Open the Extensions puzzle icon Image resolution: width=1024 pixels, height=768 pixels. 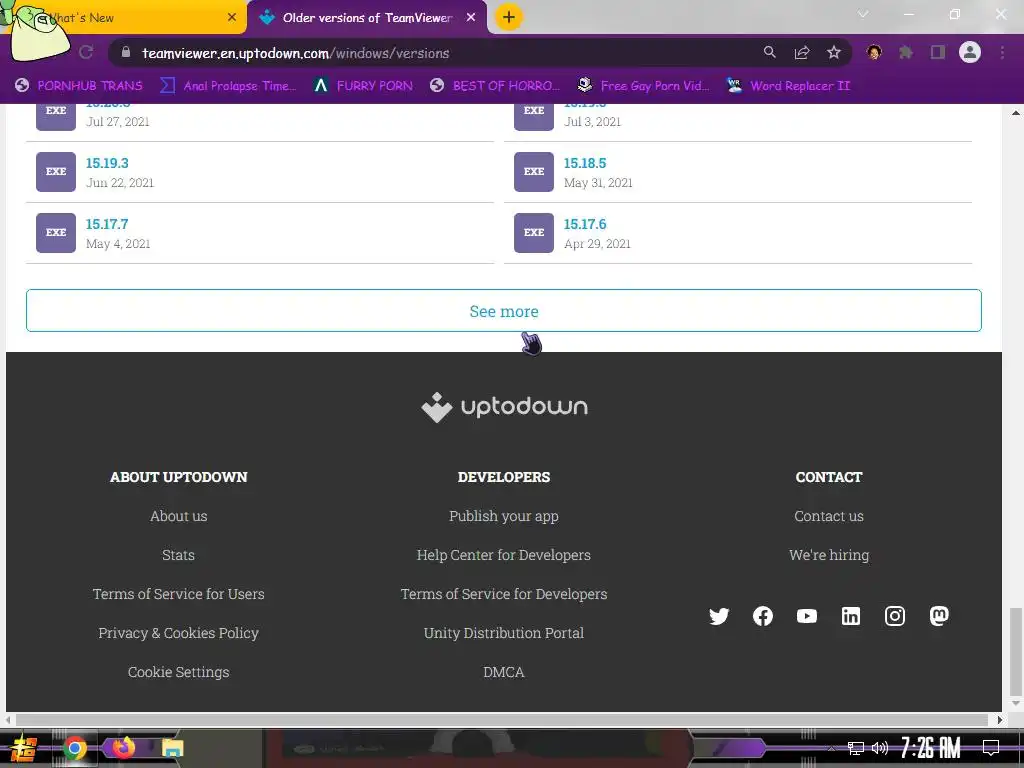906,52
